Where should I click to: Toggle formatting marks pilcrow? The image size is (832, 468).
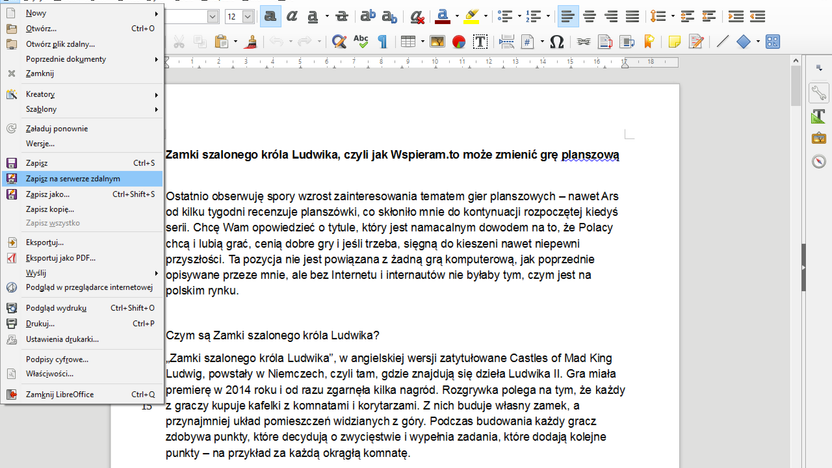pos(383,41)
